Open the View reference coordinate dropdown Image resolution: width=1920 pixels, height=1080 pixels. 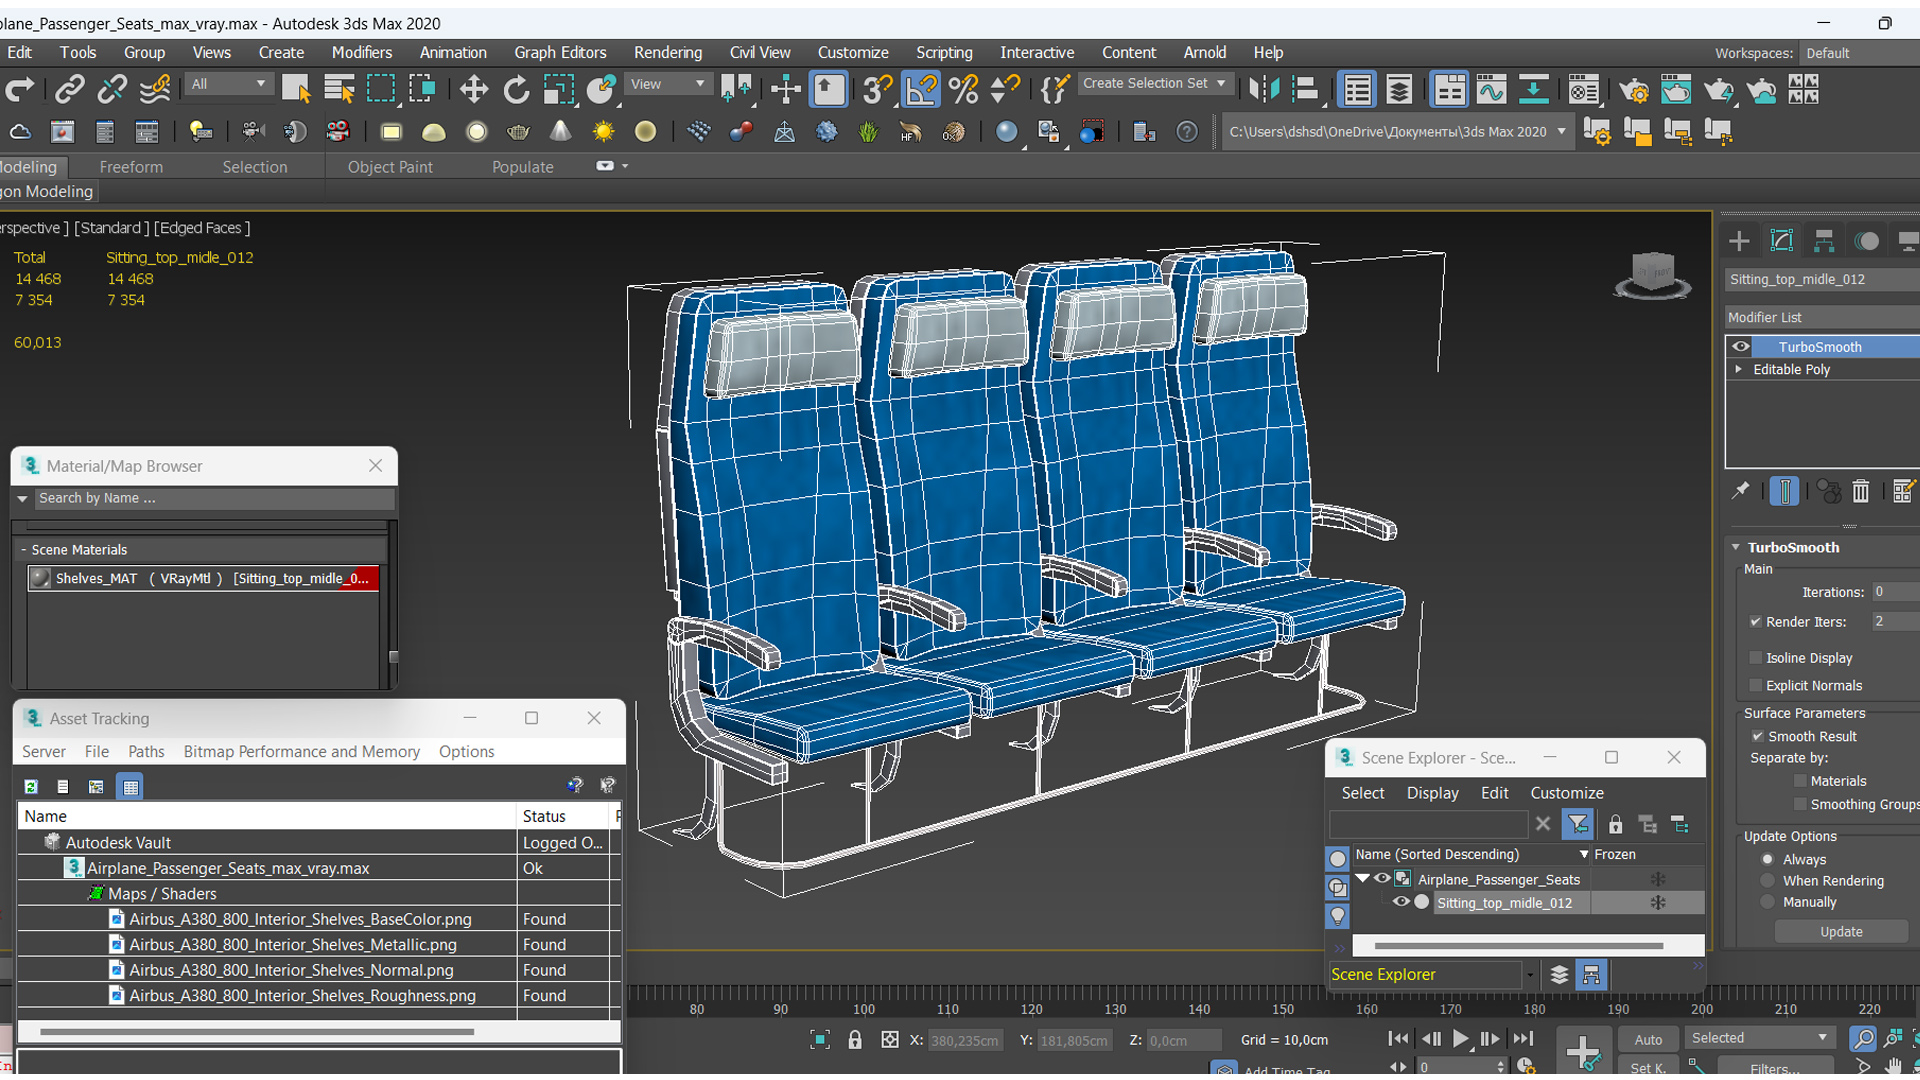click(x=668, y=84)
